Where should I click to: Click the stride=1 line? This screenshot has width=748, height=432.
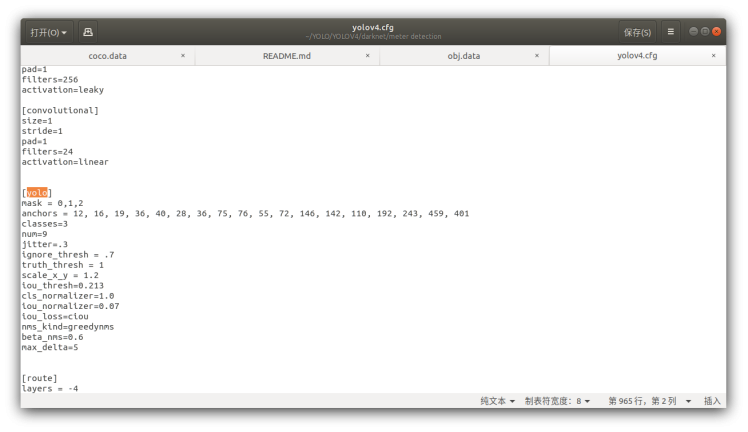point(42,131)
